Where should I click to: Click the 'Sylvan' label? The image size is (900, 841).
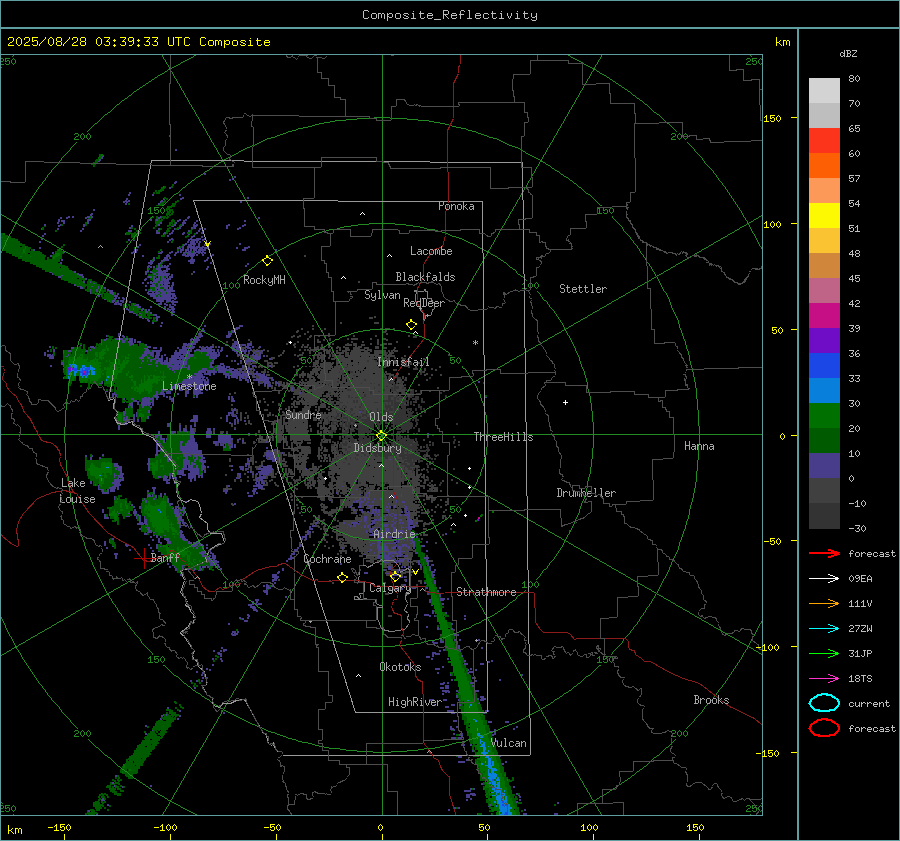coord(382,295)
